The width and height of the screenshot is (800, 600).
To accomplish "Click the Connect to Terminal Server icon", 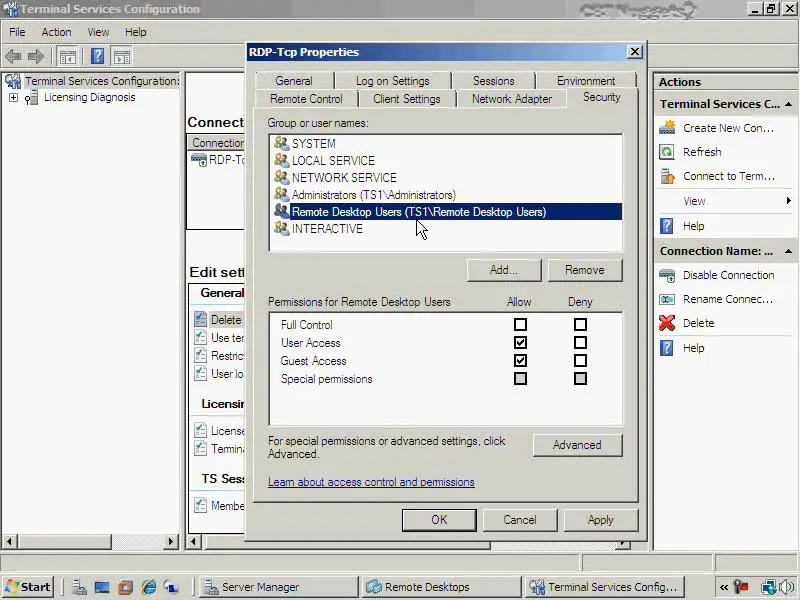I will tap(667, 176).
